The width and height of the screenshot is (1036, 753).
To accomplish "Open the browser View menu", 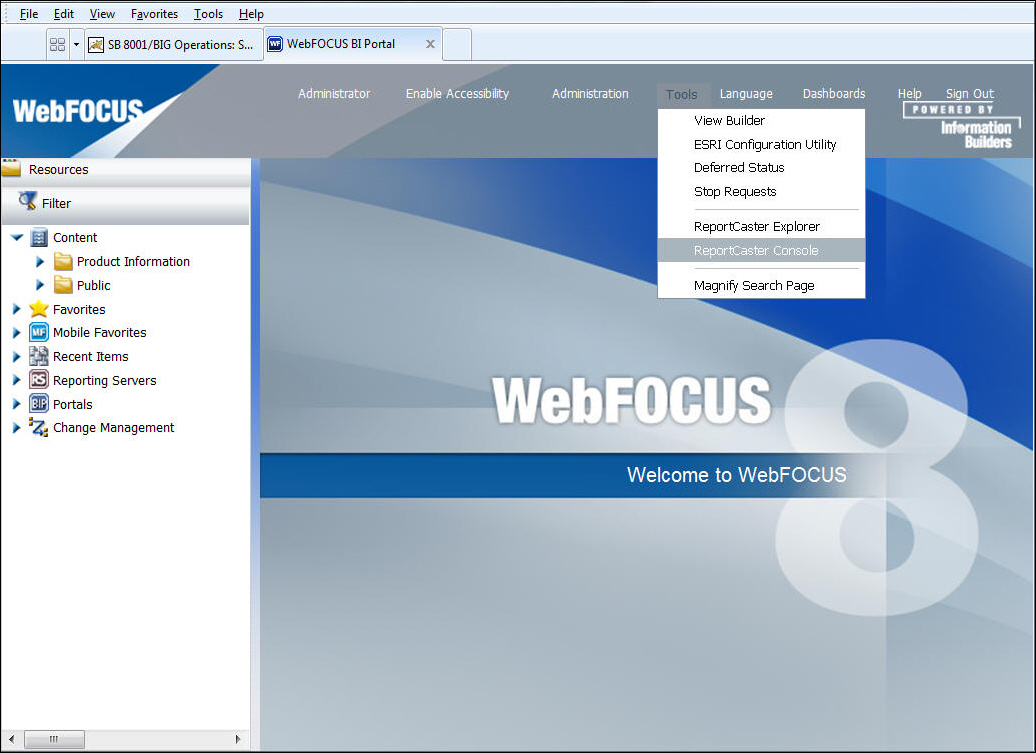I will click(x=102, y=13).
